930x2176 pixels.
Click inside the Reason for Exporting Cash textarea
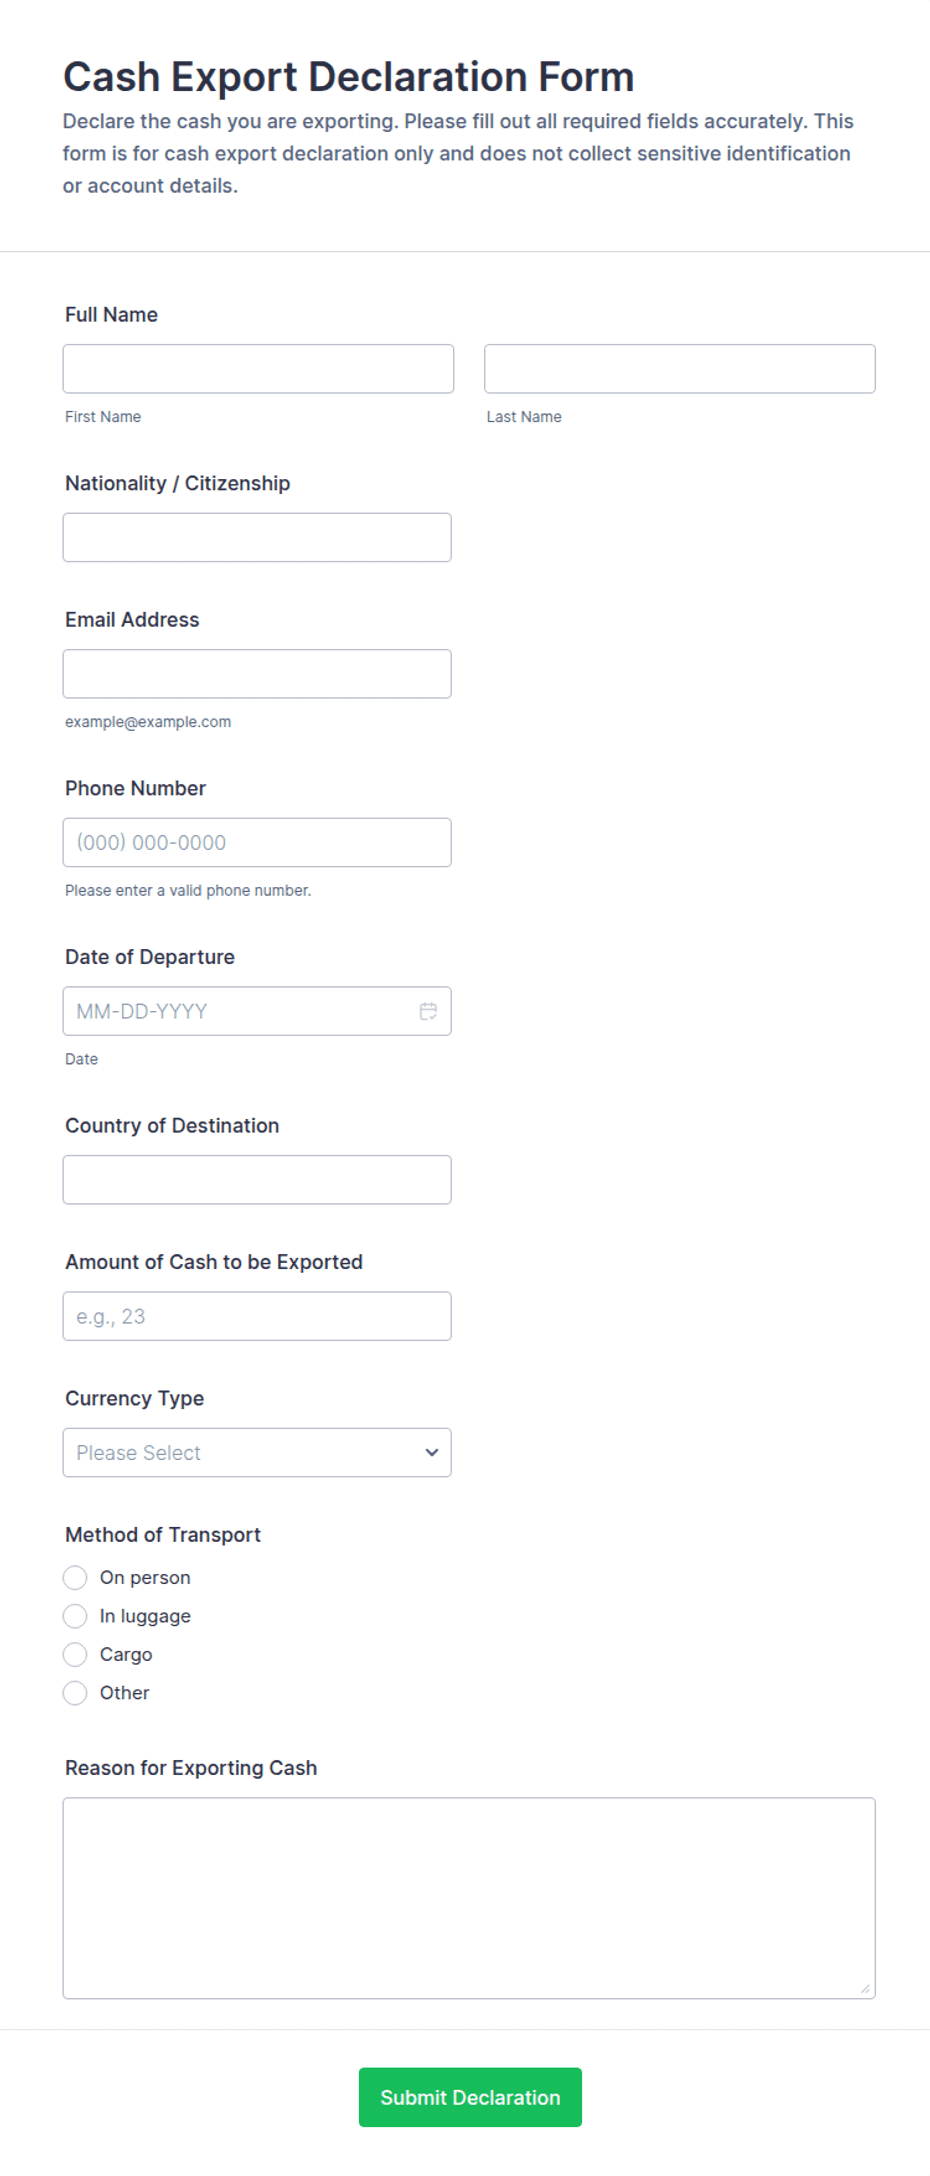click(469, 1898)
